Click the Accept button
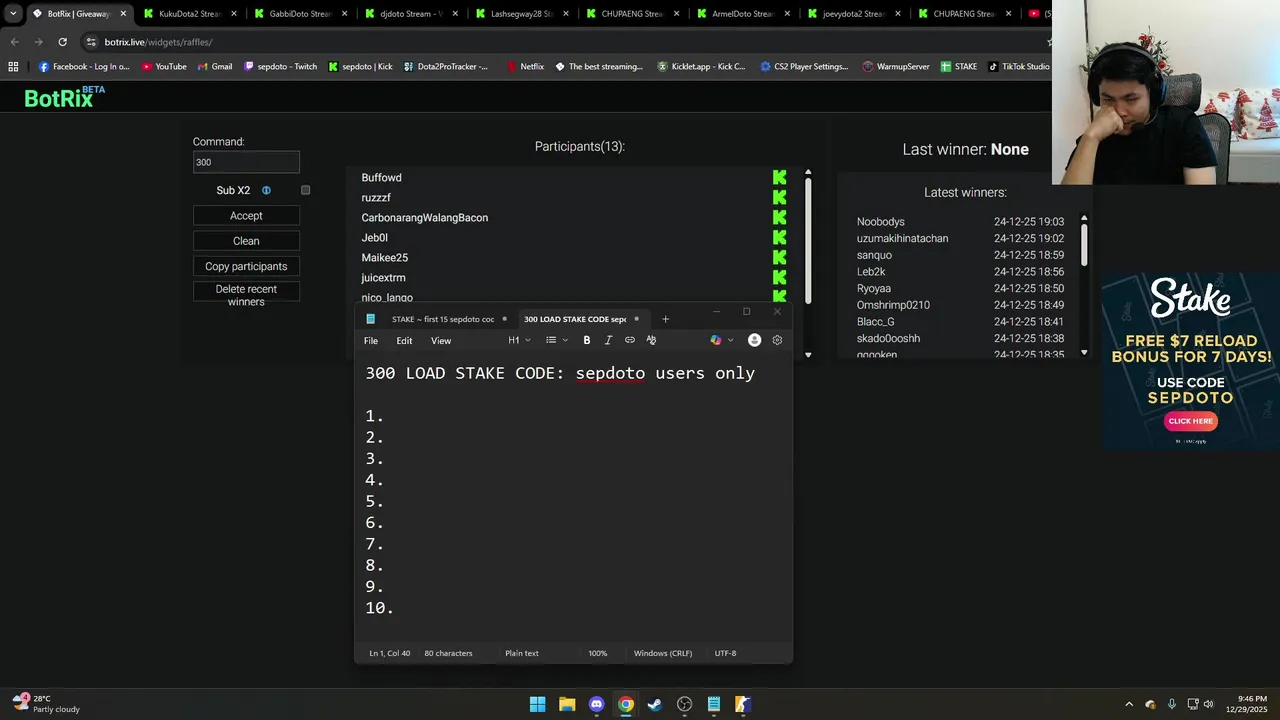Viewport: 1280px width, 720px height. (246, 216)
